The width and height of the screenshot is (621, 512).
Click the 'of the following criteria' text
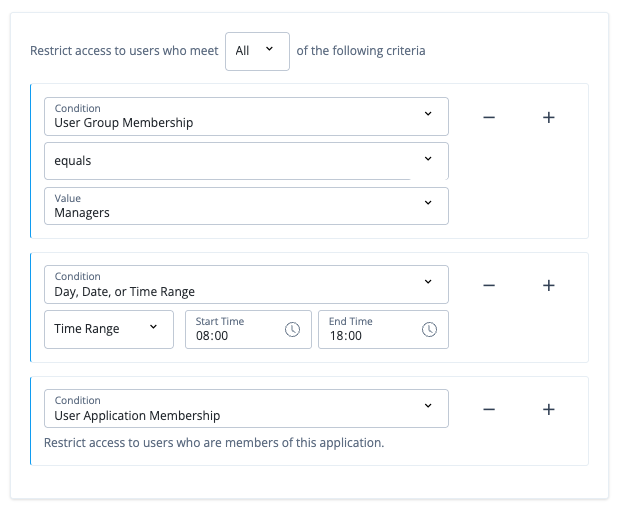(361, 51)
